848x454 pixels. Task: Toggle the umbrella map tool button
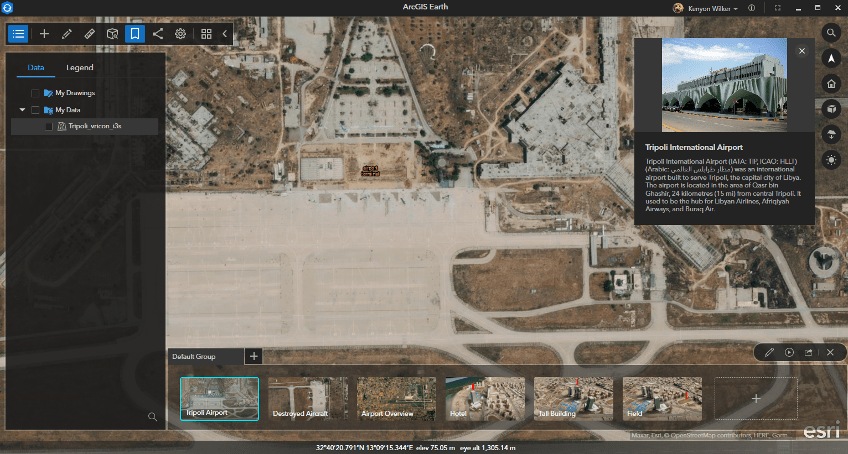(831, 134)
